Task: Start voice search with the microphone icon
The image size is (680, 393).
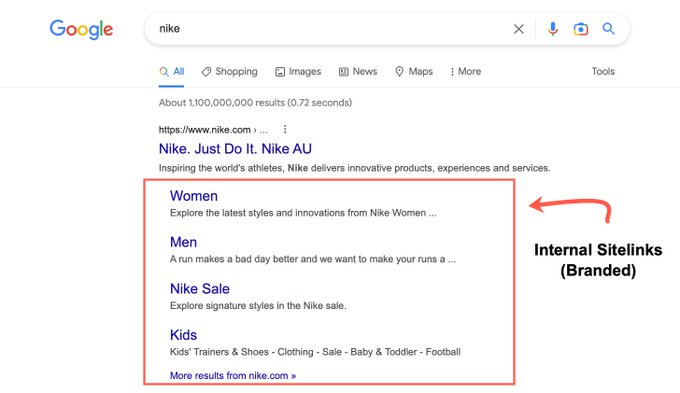Action: click(552, 29)
